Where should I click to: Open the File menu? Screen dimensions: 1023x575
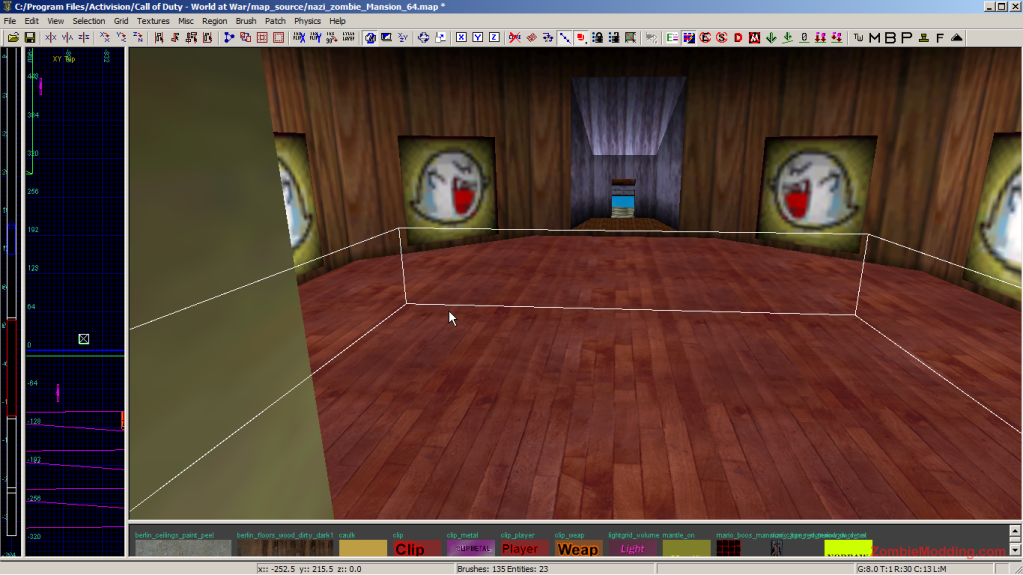tap(10, 21)
